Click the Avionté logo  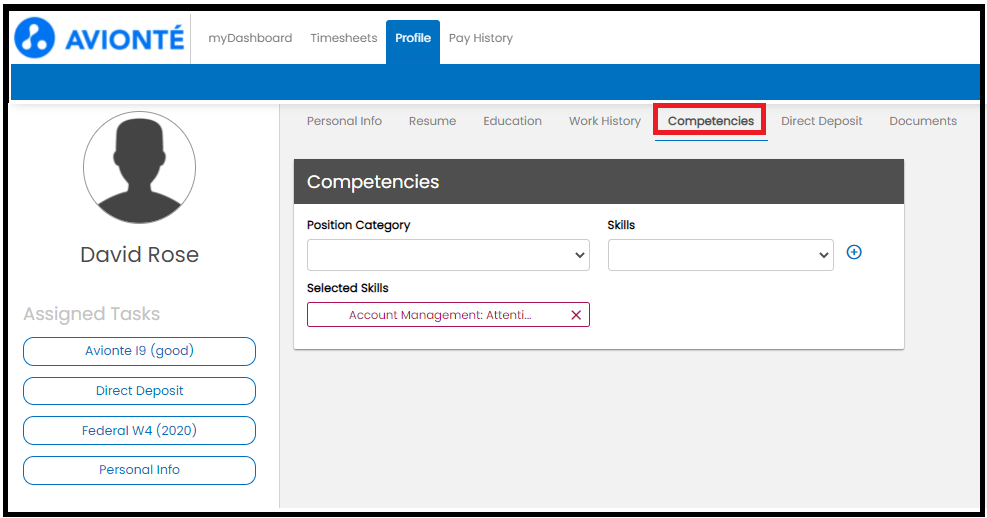click(100, 38)
